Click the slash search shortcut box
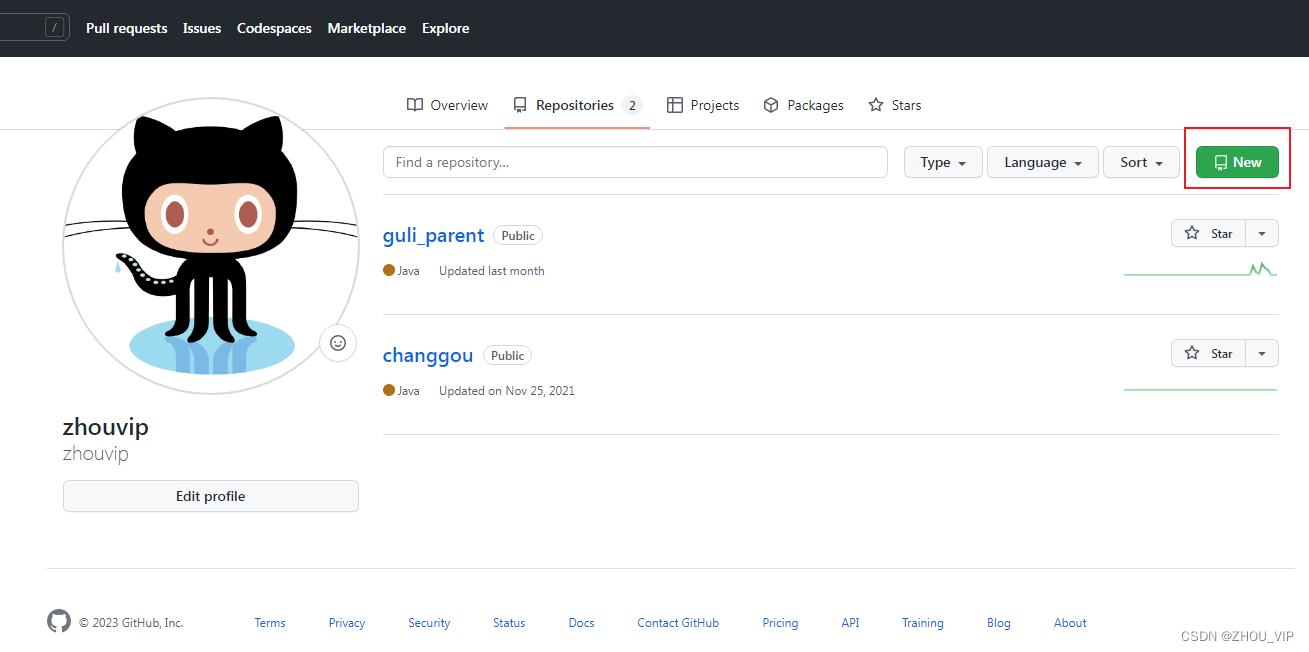 (x=54, y=28)
